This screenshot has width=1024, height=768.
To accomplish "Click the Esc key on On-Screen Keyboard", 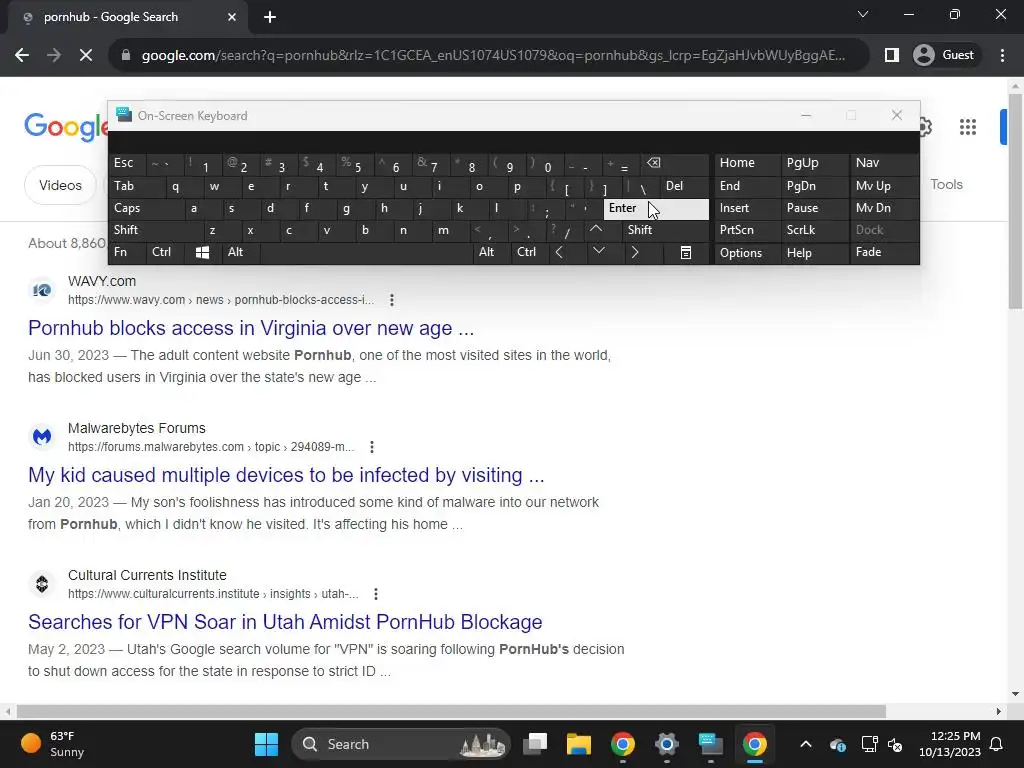I will coord(127,163).
